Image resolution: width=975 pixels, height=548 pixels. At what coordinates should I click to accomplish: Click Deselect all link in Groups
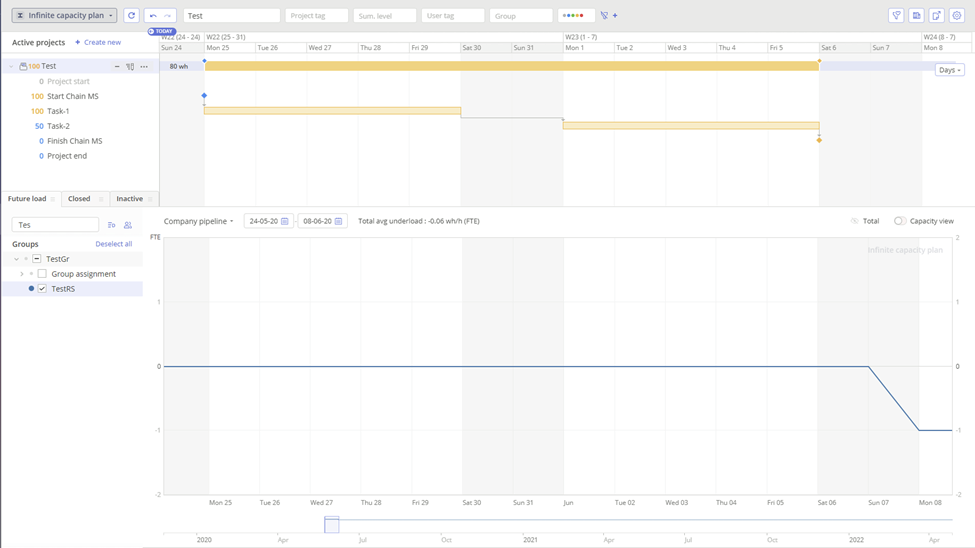(113, 244)
